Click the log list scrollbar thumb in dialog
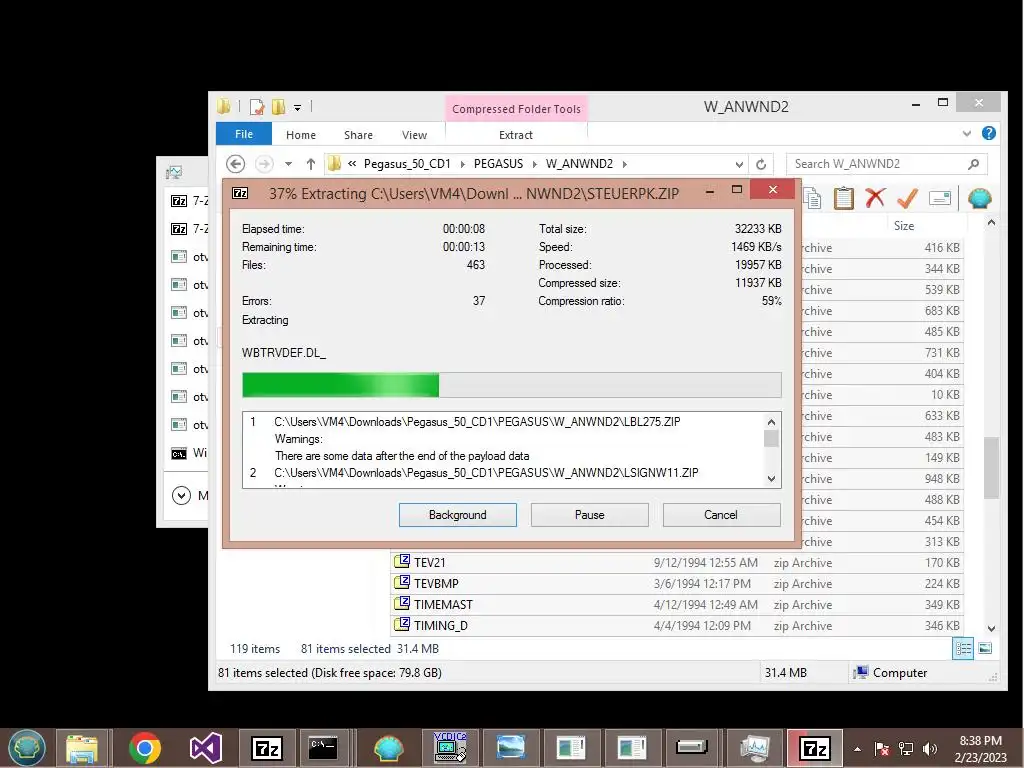The height and width of the screenshot is (768, 1024). [771, 438]
